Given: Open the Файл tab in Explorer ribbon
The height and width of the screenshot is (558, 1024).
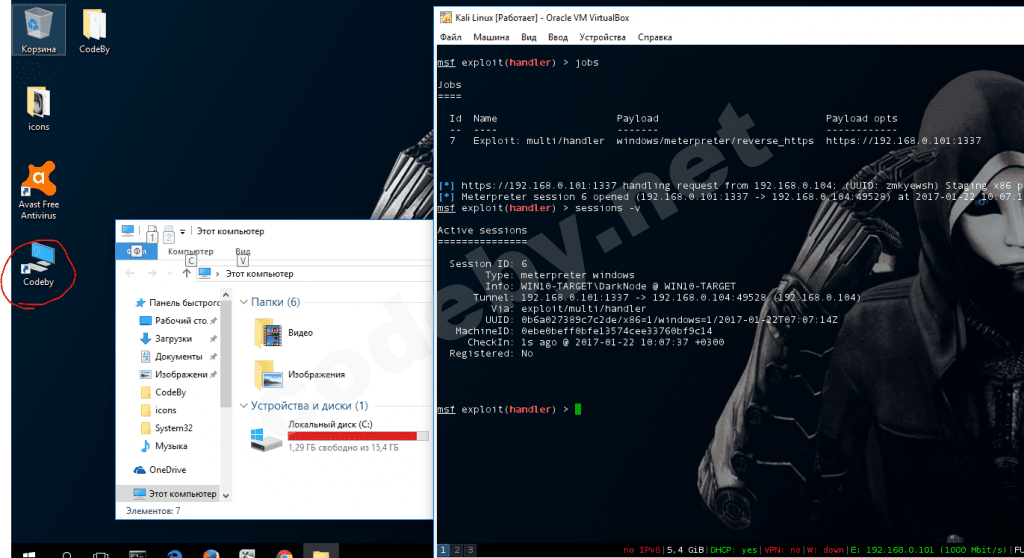Looking at the screenshot, I should pyautogui.click(x=136, y=251).
